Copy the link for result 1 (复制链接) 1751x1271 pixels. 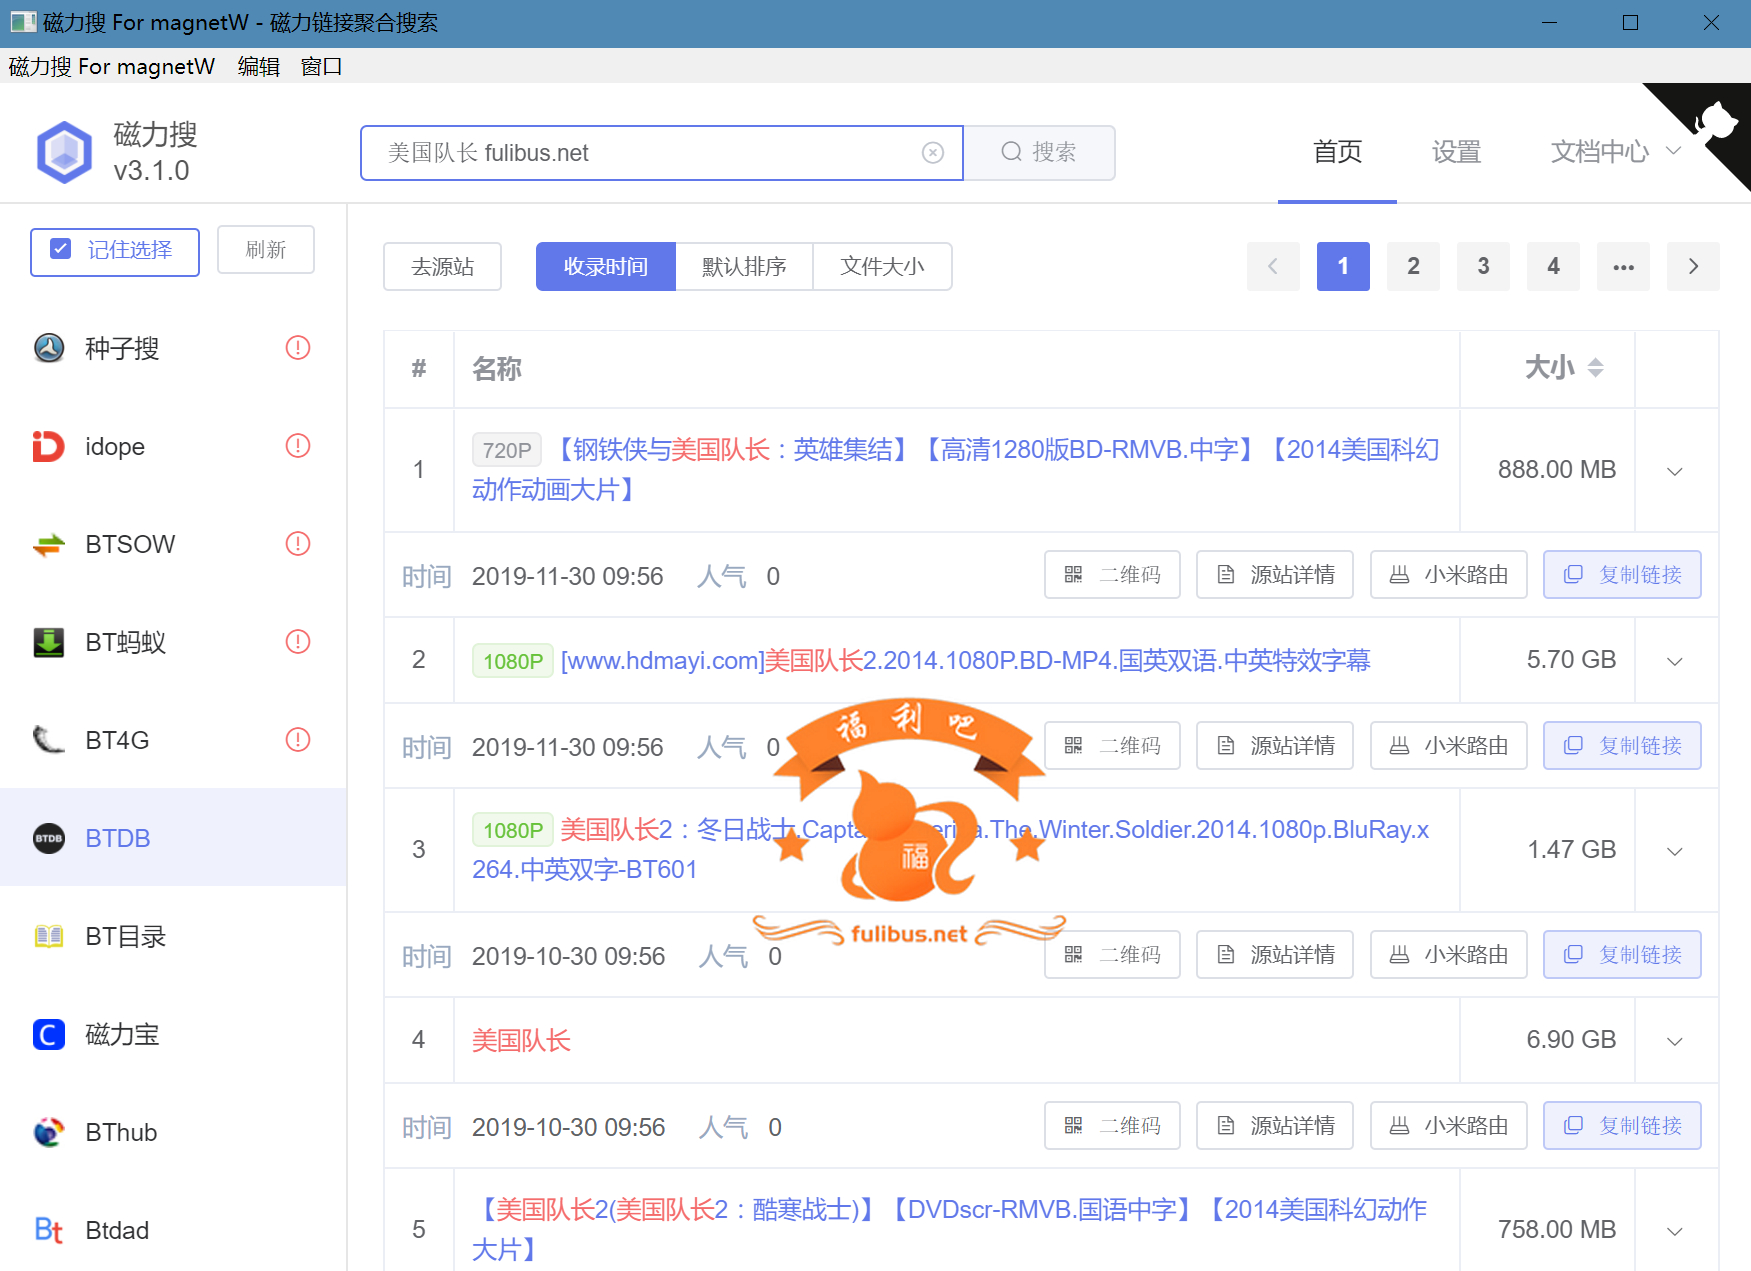(1622, 575)
